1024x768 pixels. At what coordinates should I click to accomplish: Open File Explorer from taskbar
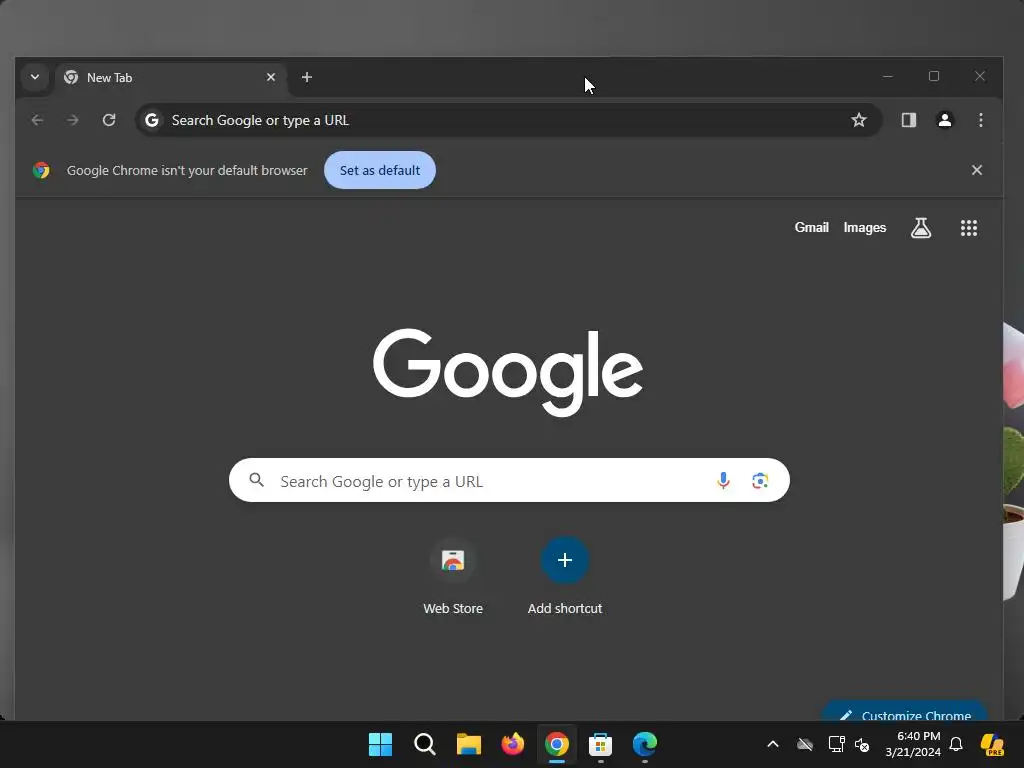coord(468,744)
